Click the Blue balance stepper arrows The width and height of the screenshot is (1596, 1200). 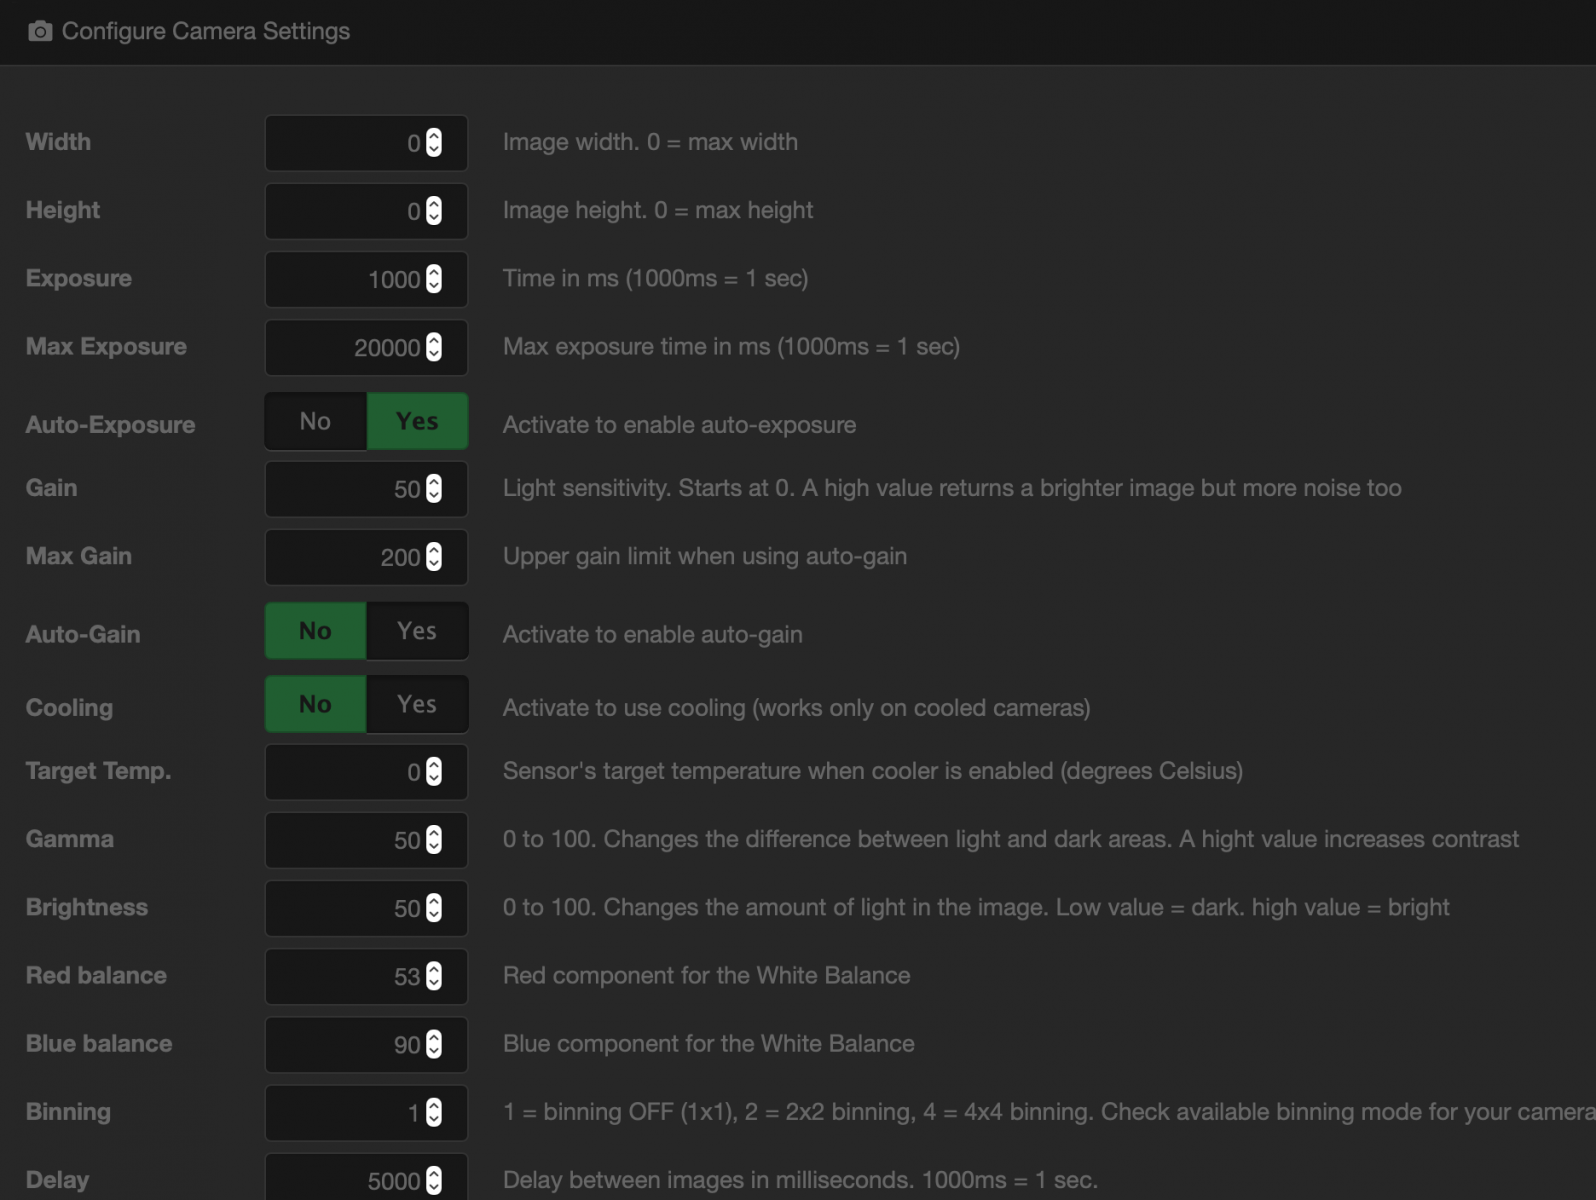[x=434, y=1044]
